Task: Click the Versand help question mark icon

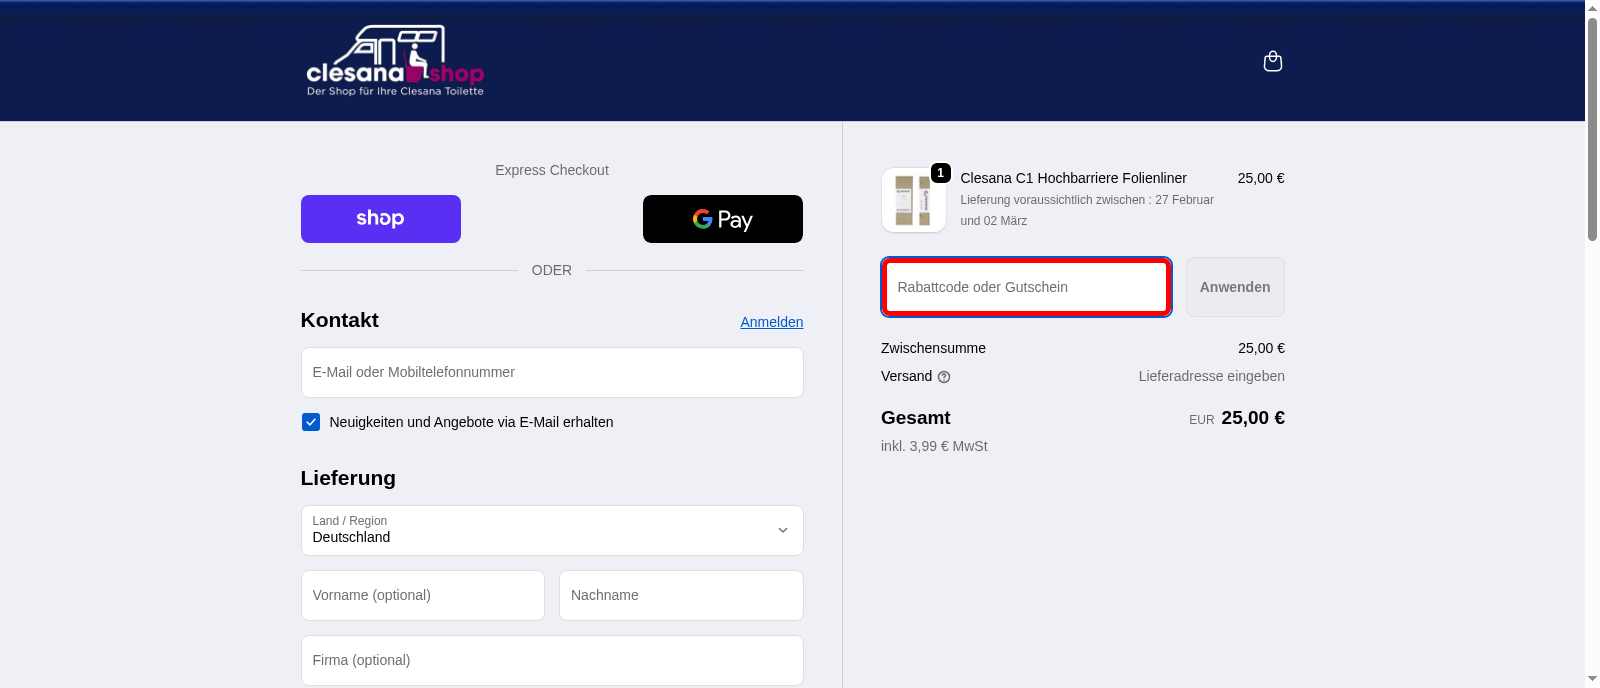Action: (944, 377)
